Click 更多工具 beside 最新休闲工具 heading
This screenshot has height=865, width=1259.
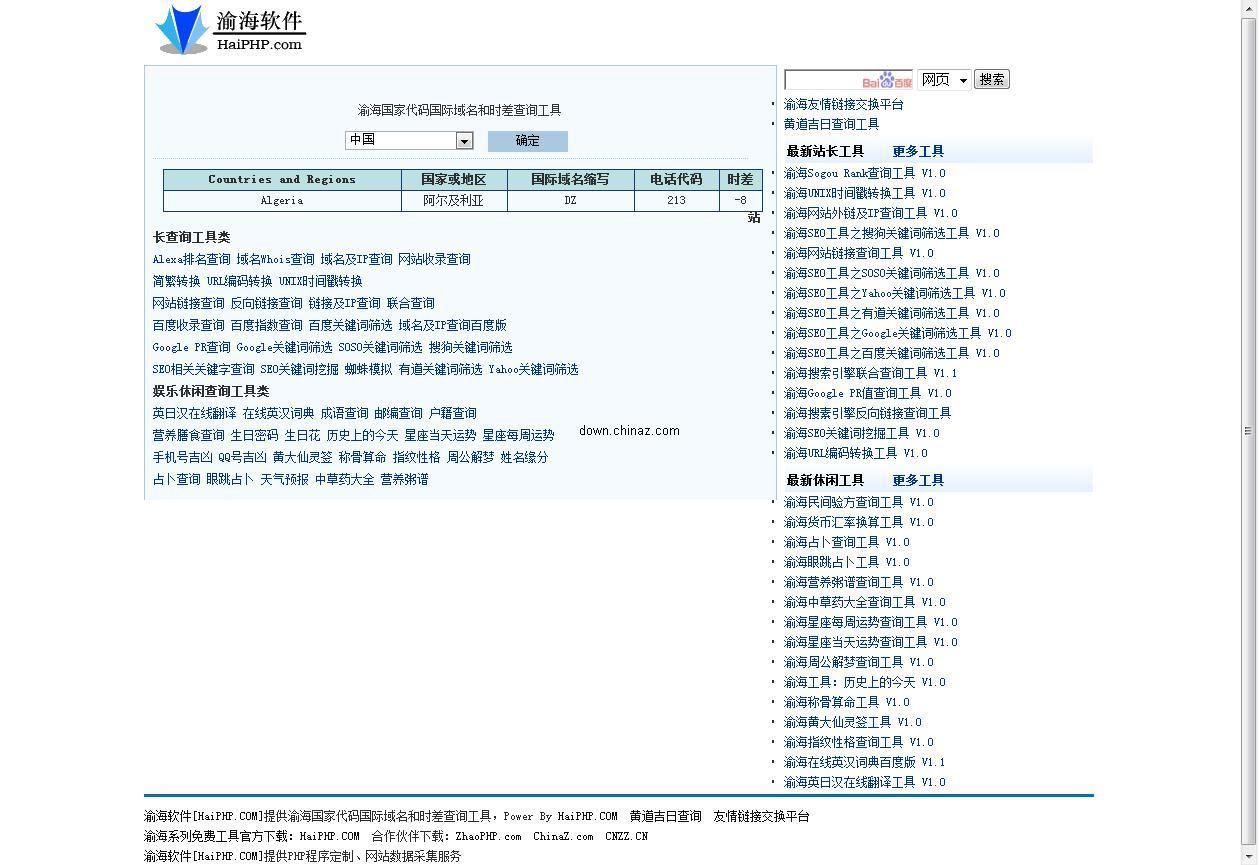pos(917,480)
